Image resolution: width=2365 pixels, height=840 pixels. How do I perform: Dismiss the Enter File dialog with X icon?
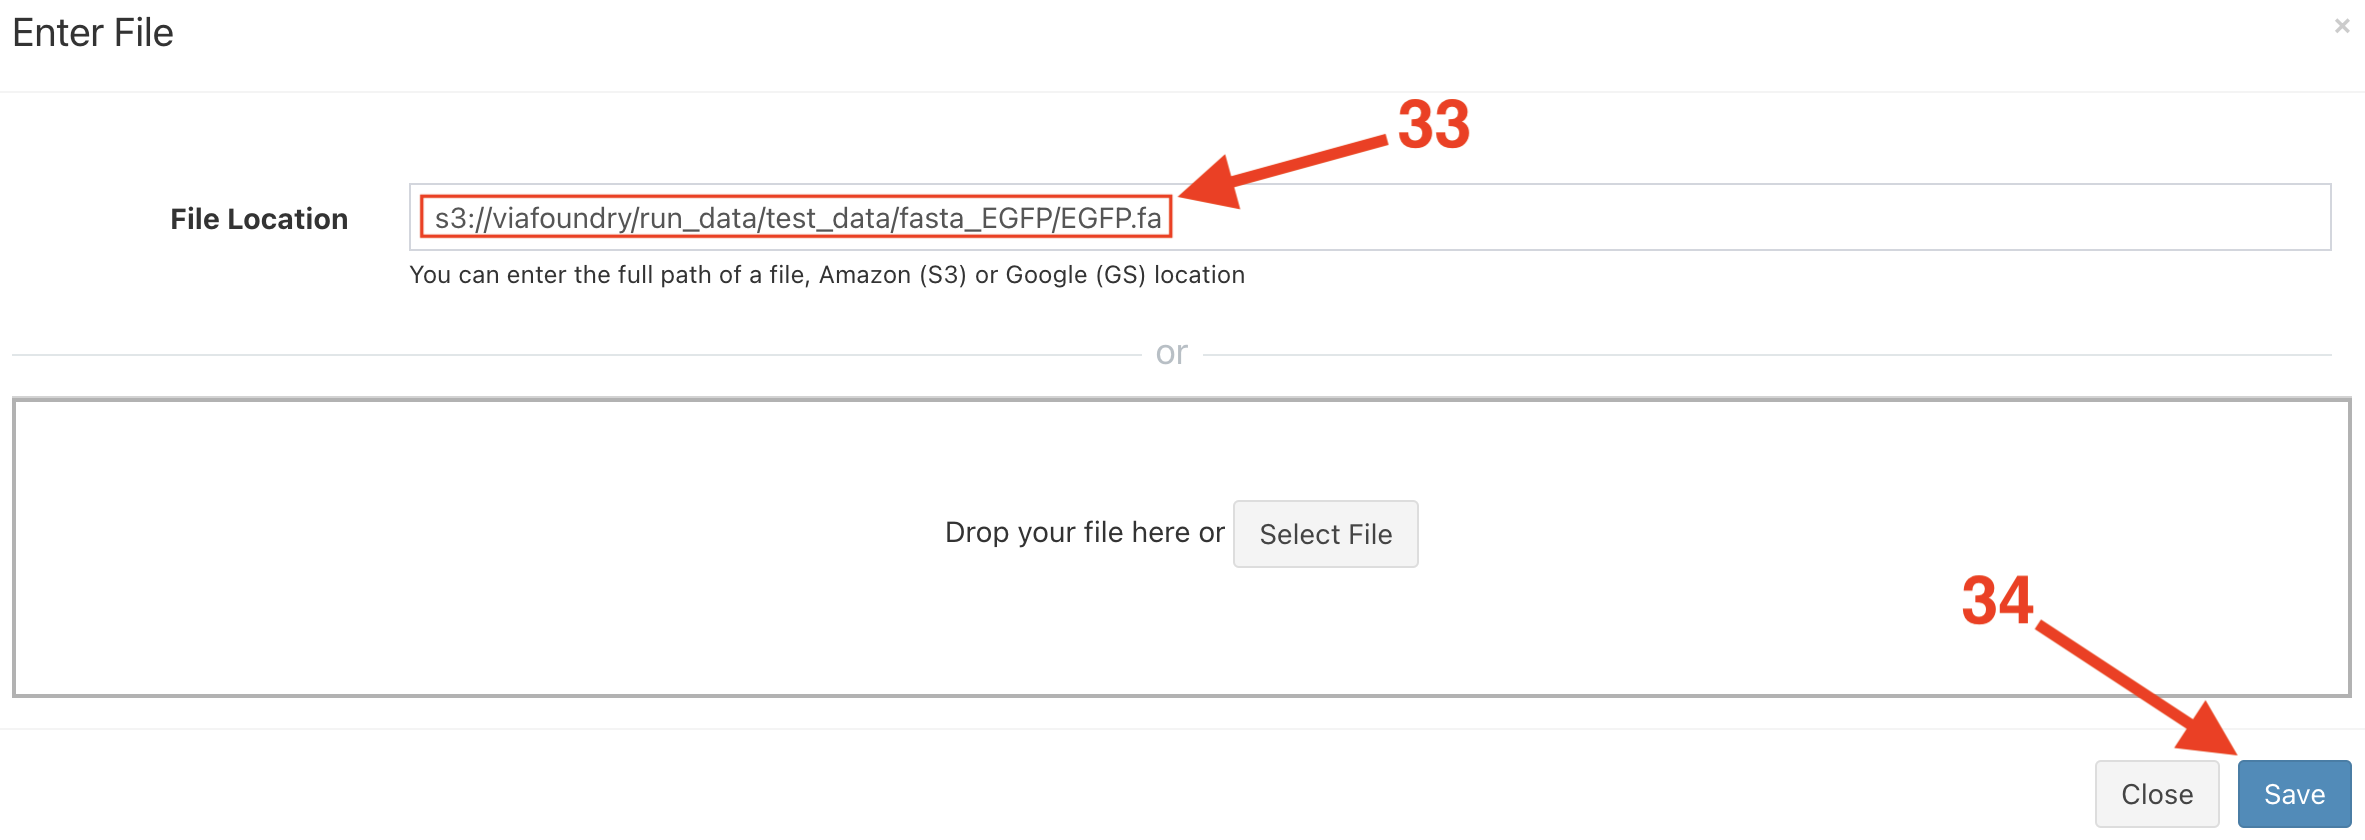tap(2342, 26)
